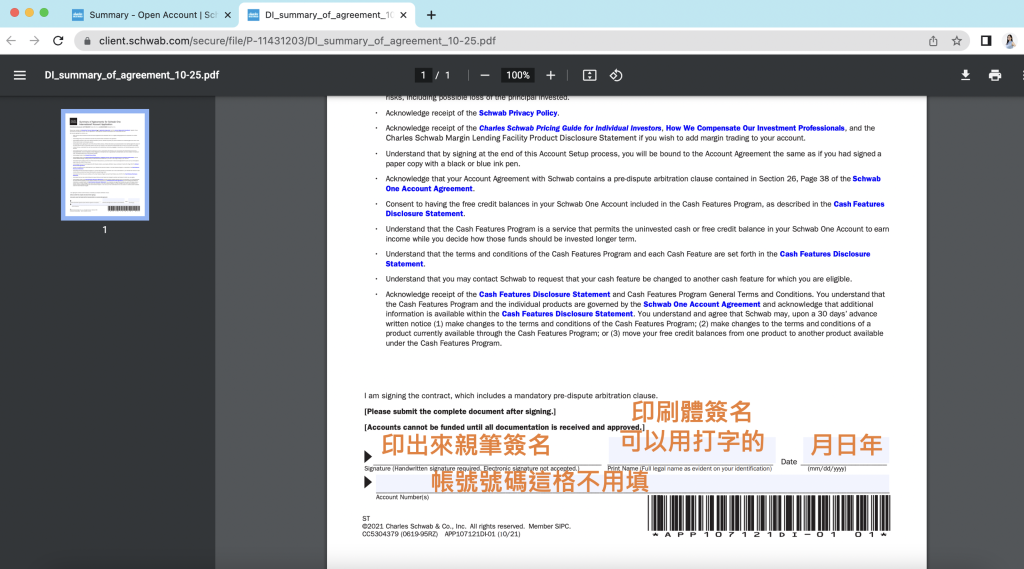Viewport: 1024px width, 569px height.
Task: Click the Print Name field
Action: [x=692, y=451]
